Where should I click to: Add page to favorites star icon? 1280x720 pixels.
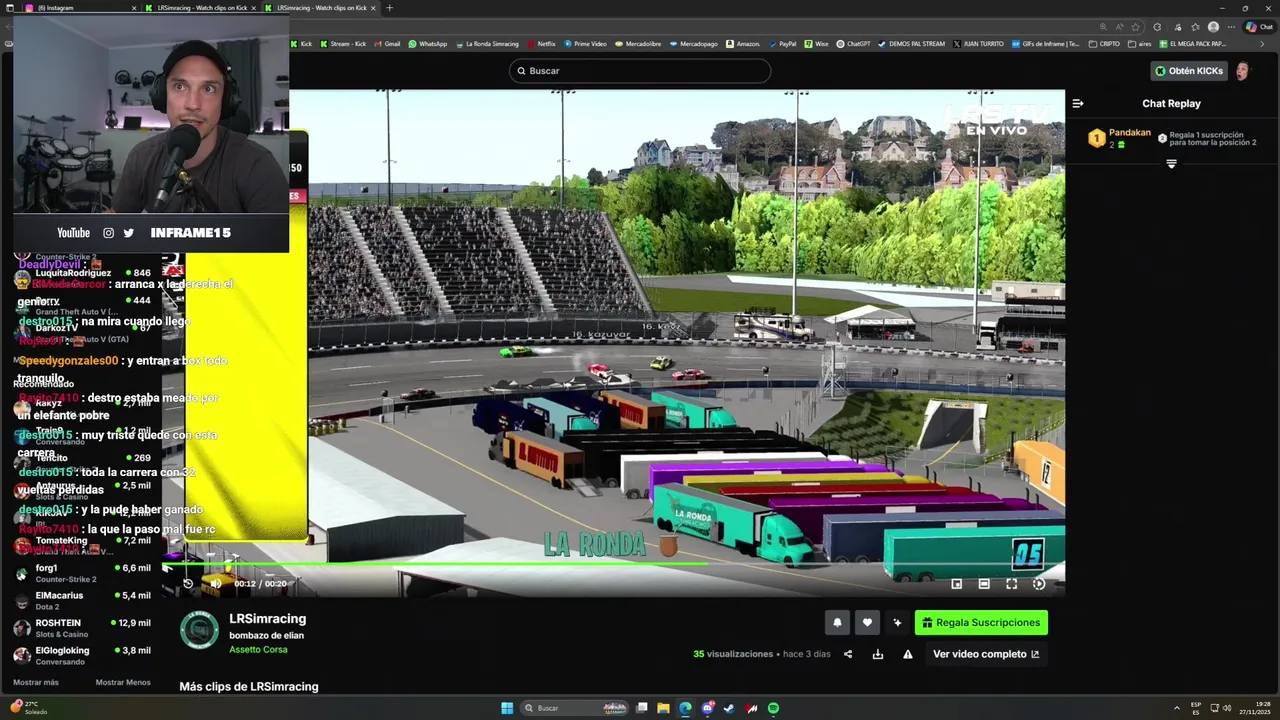(x=1135, y=27)
